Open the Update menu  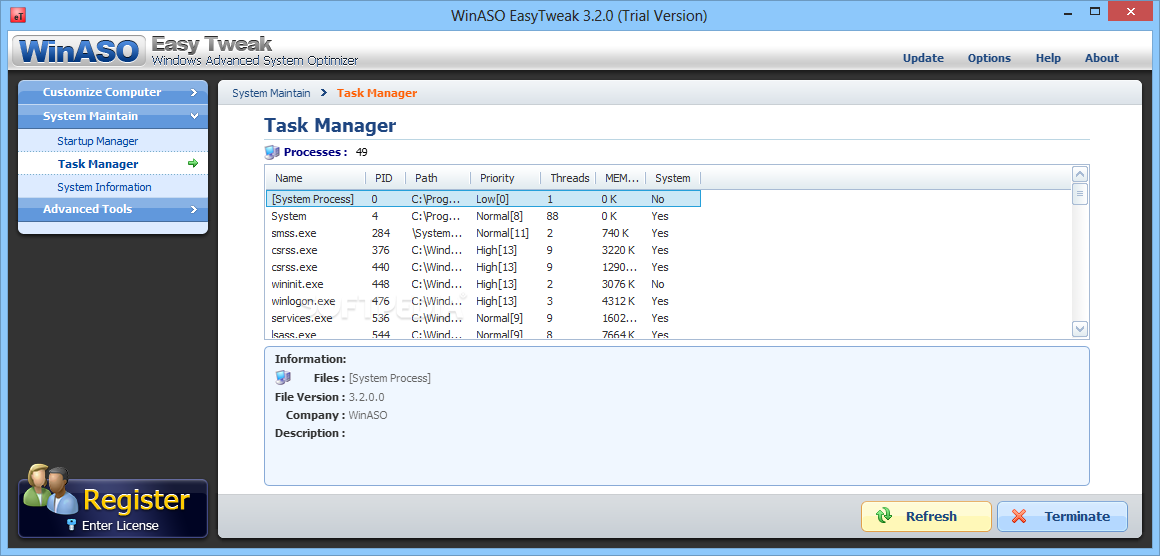pyautogui.click(x=923, y=58)
